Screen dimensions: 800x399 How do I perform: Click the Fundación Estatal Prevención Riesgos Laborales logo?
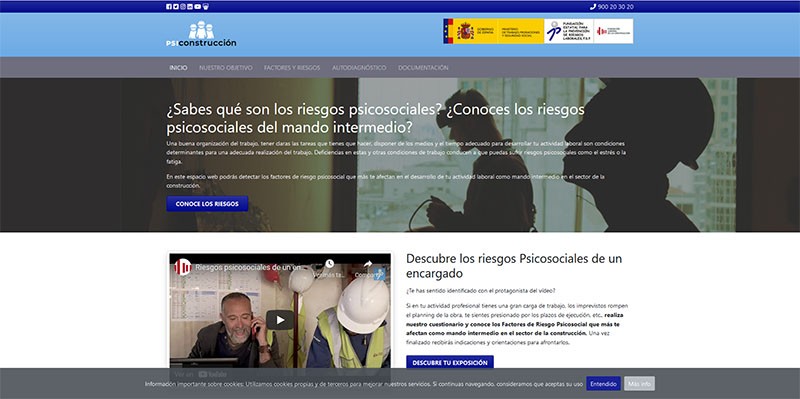click(x=569, y=31)
